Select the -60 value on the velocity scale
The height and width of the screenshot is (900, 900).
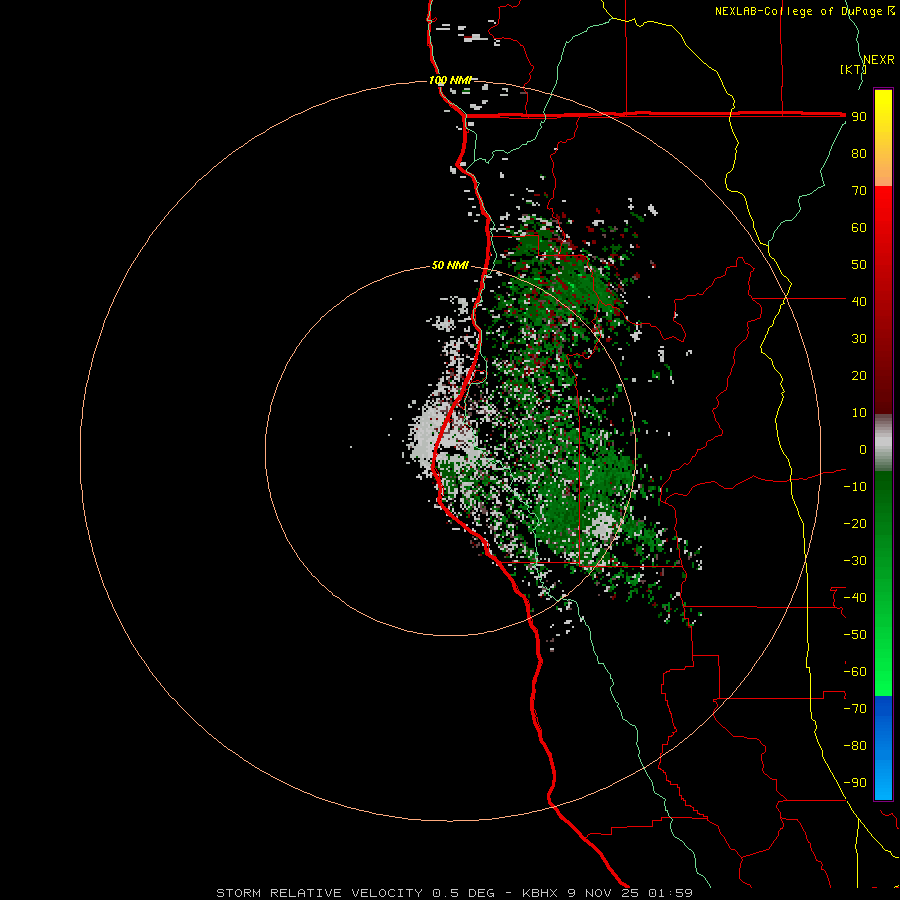855,672
